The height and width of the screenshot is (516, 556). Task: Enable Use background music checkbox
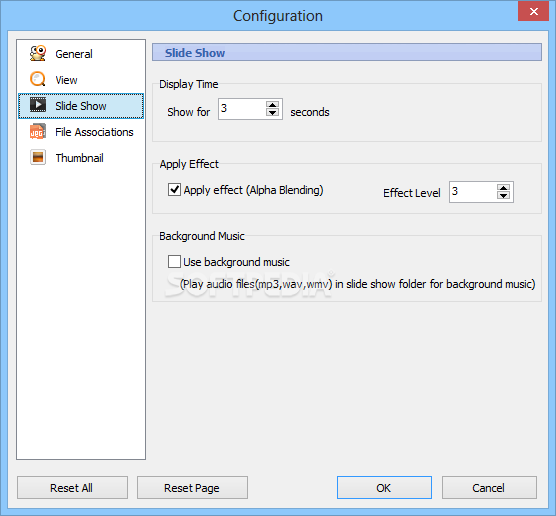(x=174, y=262)
